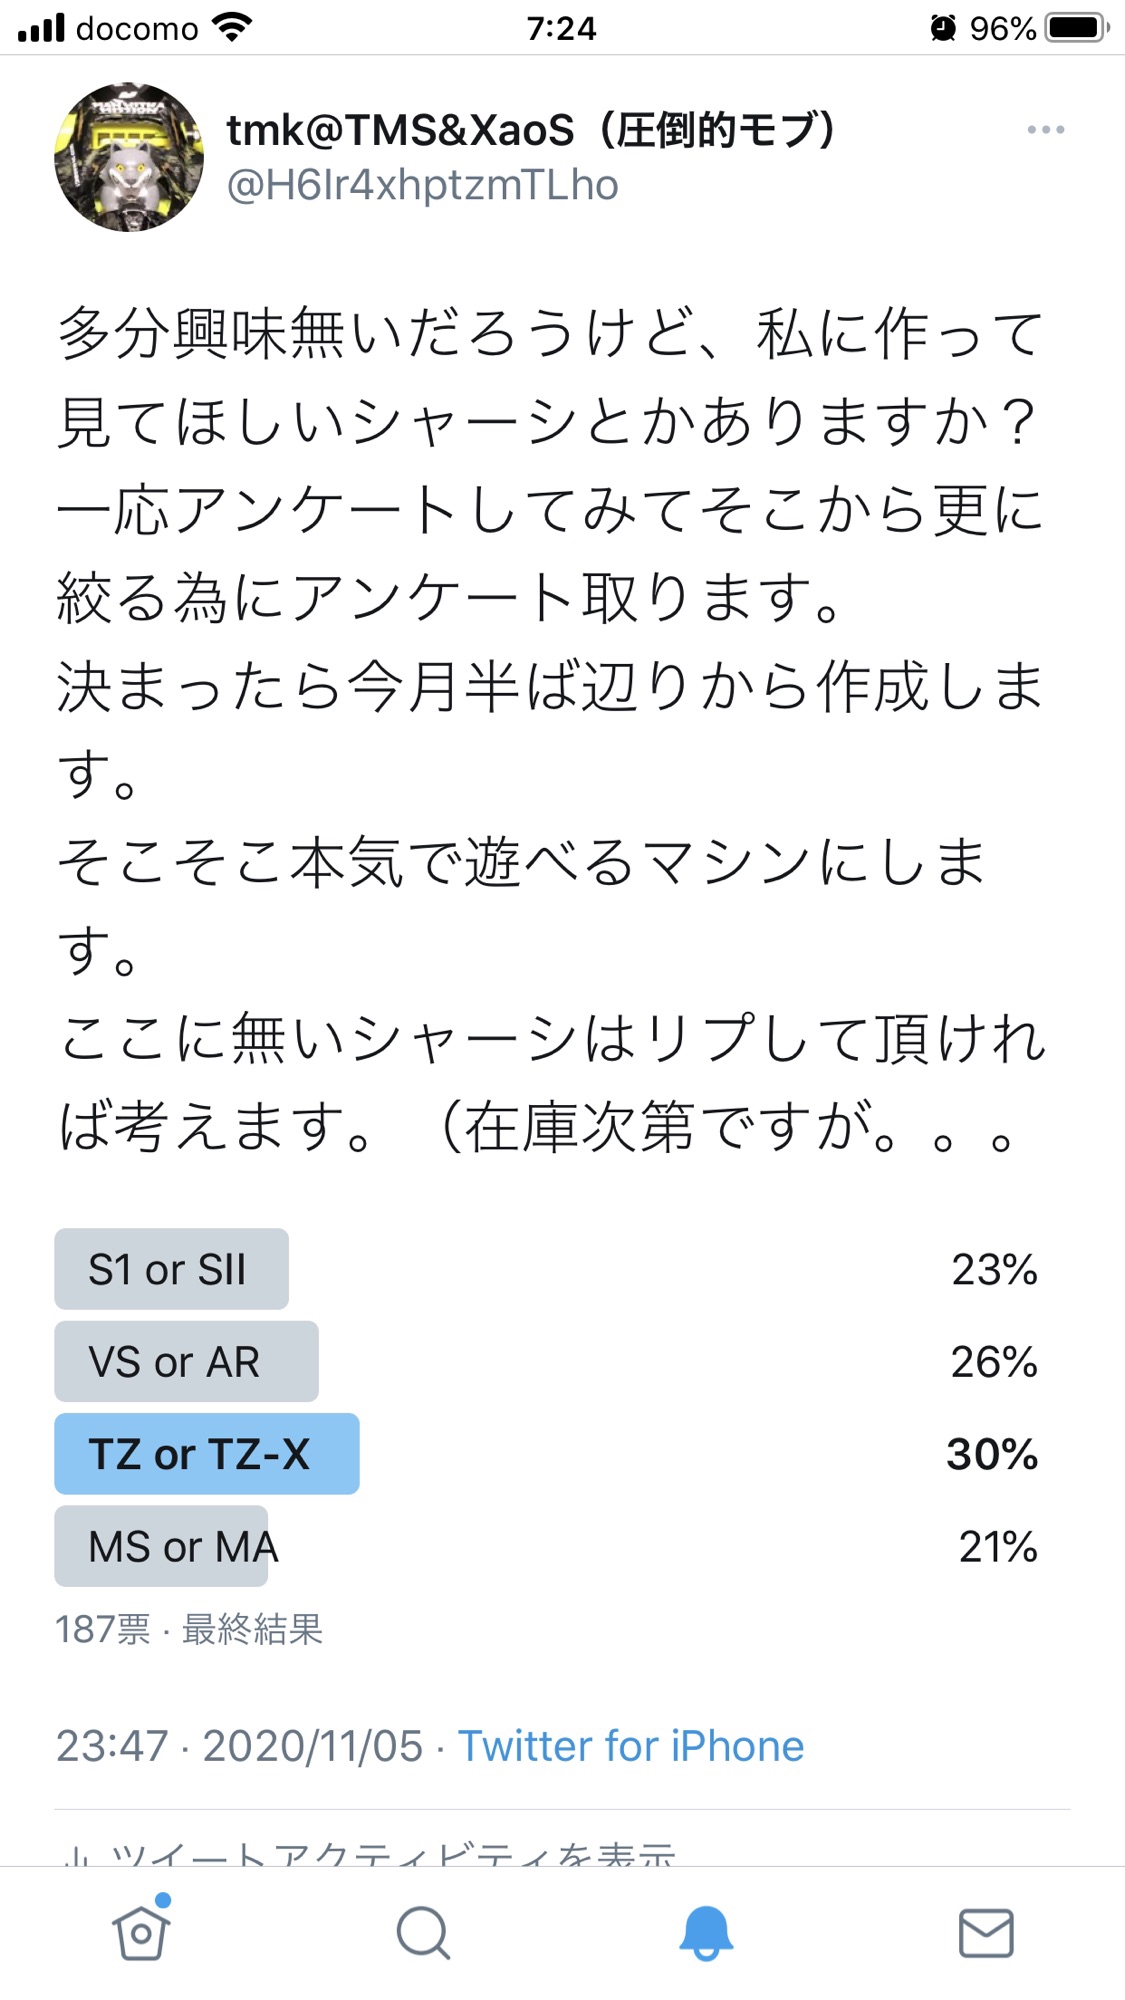
Task: Tap the battery indicator in status bar
Action: pyautogui.click(x=1077, y=28)
